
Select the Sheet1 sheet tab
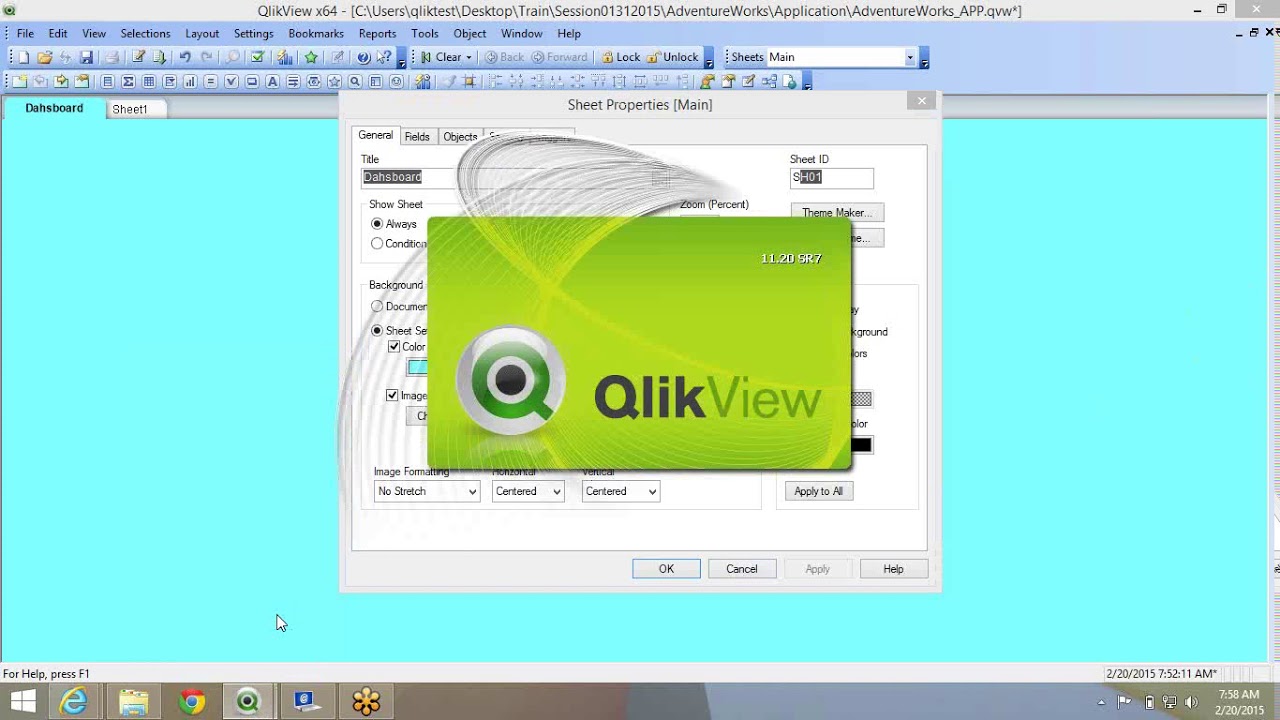click(130, 109)
